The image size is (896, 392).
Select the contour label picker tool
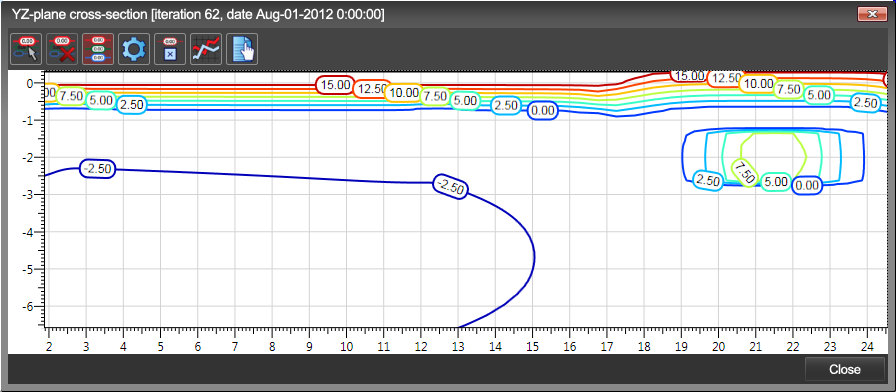[x=26, y=49]
